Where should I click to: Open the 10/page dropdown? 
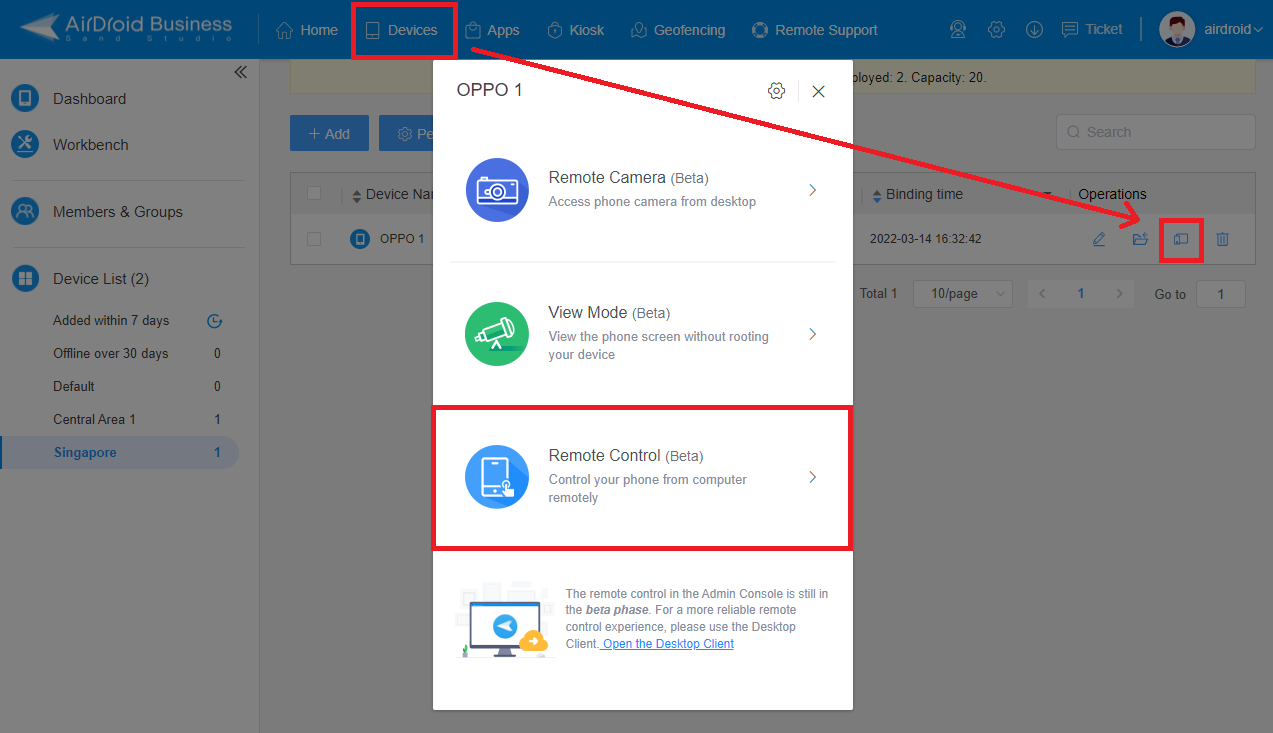[963, 294]
